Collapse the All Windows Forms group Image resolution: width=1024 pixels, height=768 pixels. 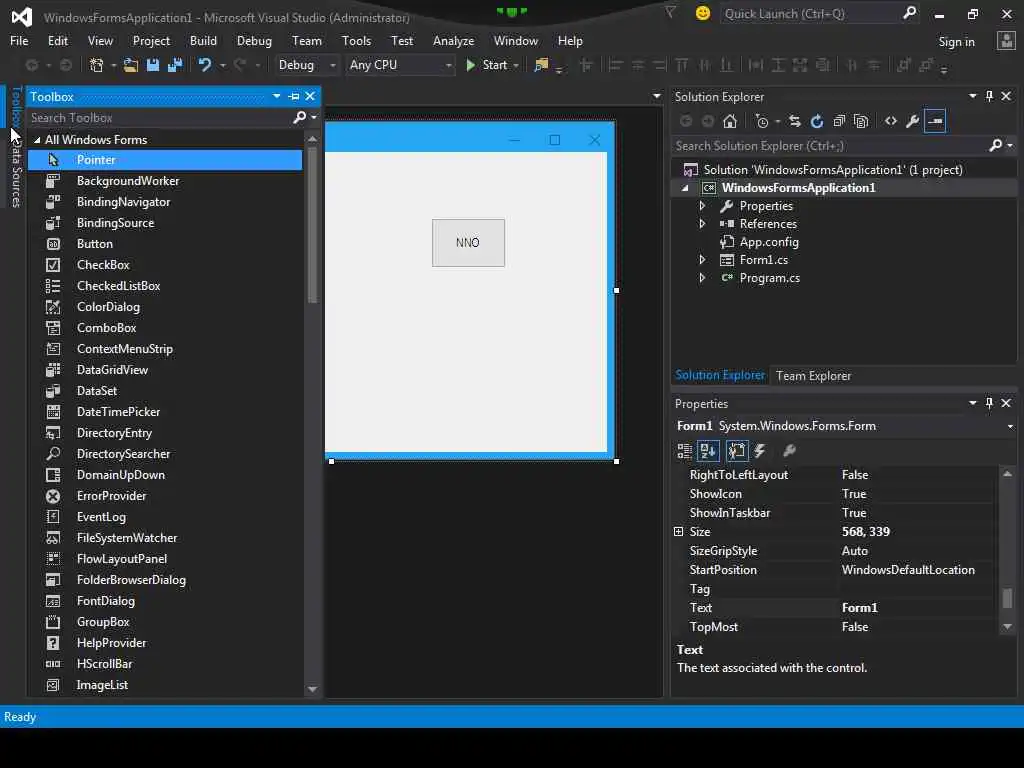37,140
